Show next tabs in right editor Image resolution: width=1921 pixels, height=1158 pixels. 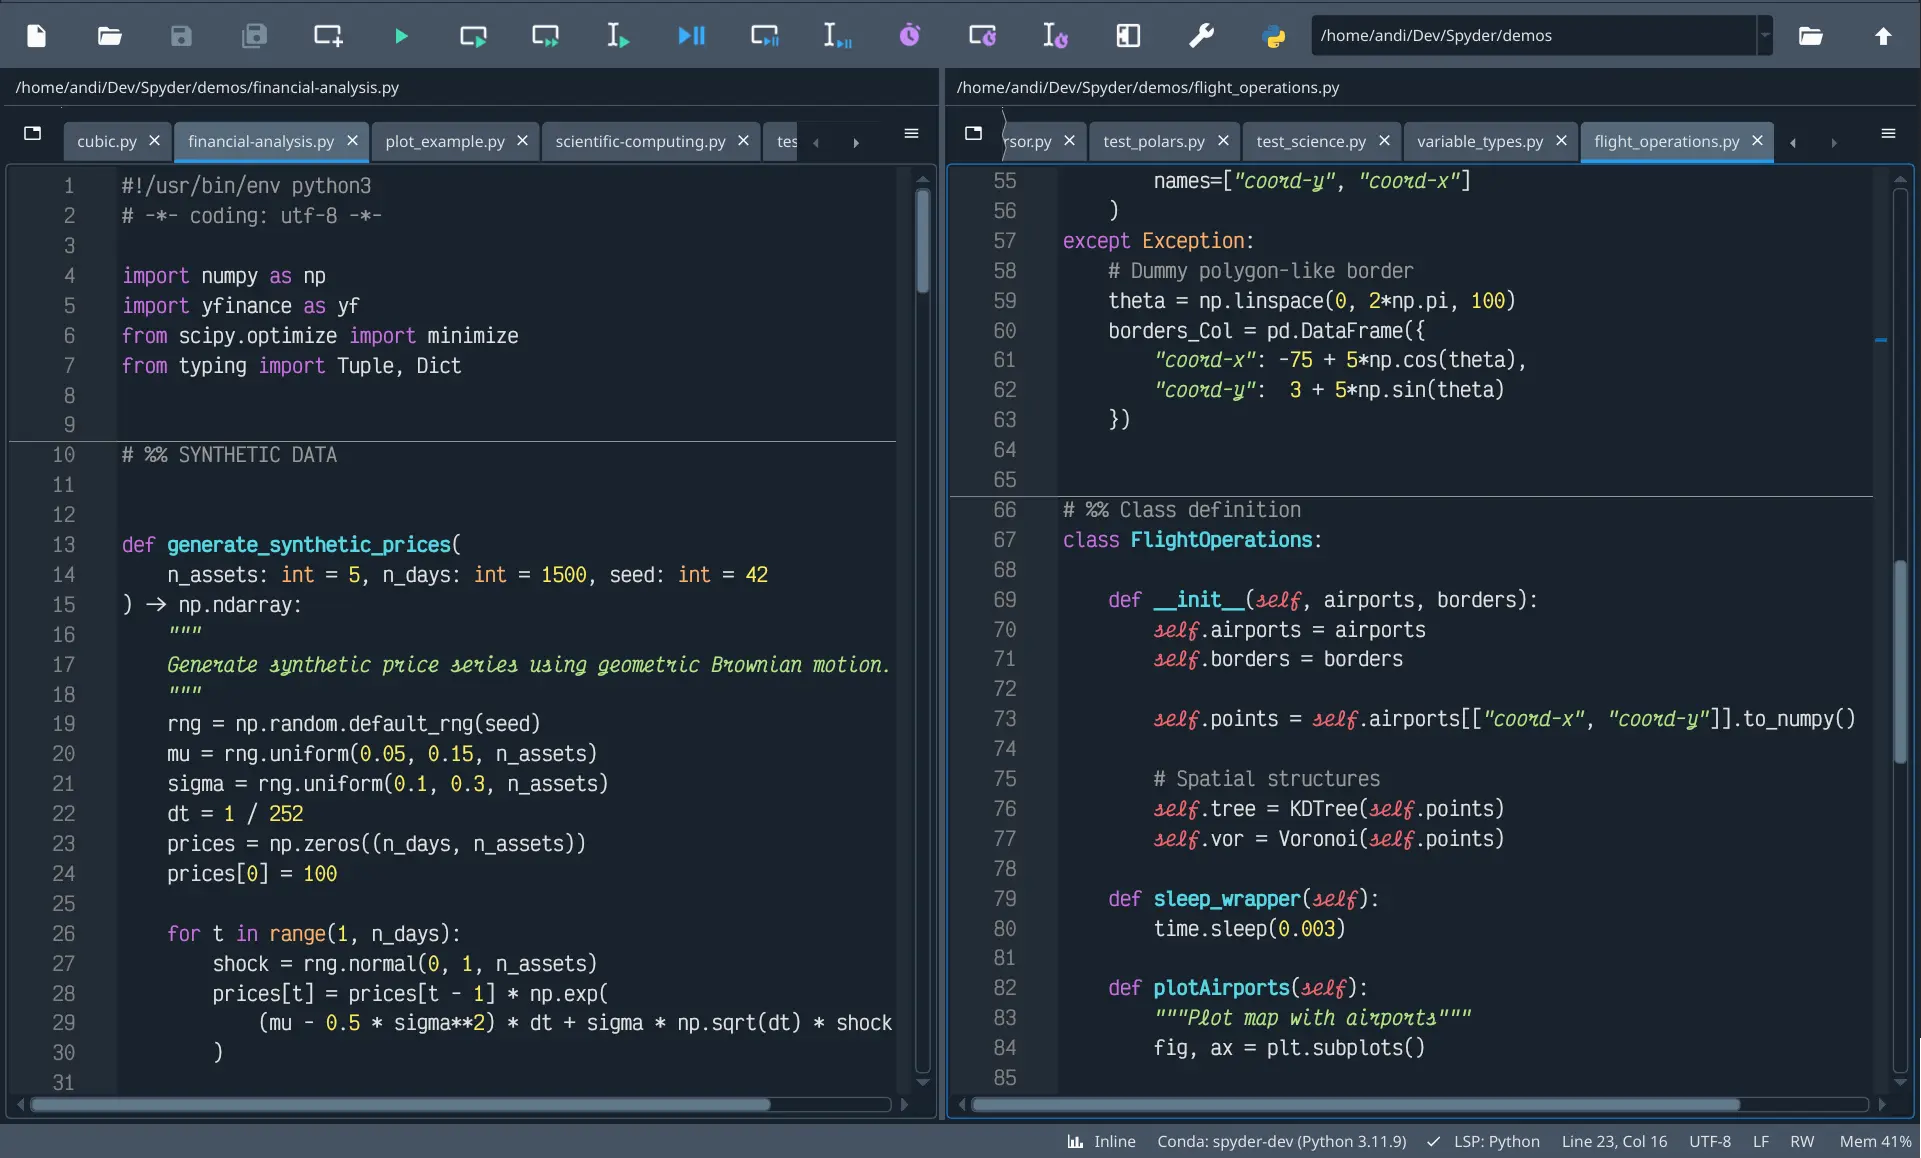[x=1833, y=143]
